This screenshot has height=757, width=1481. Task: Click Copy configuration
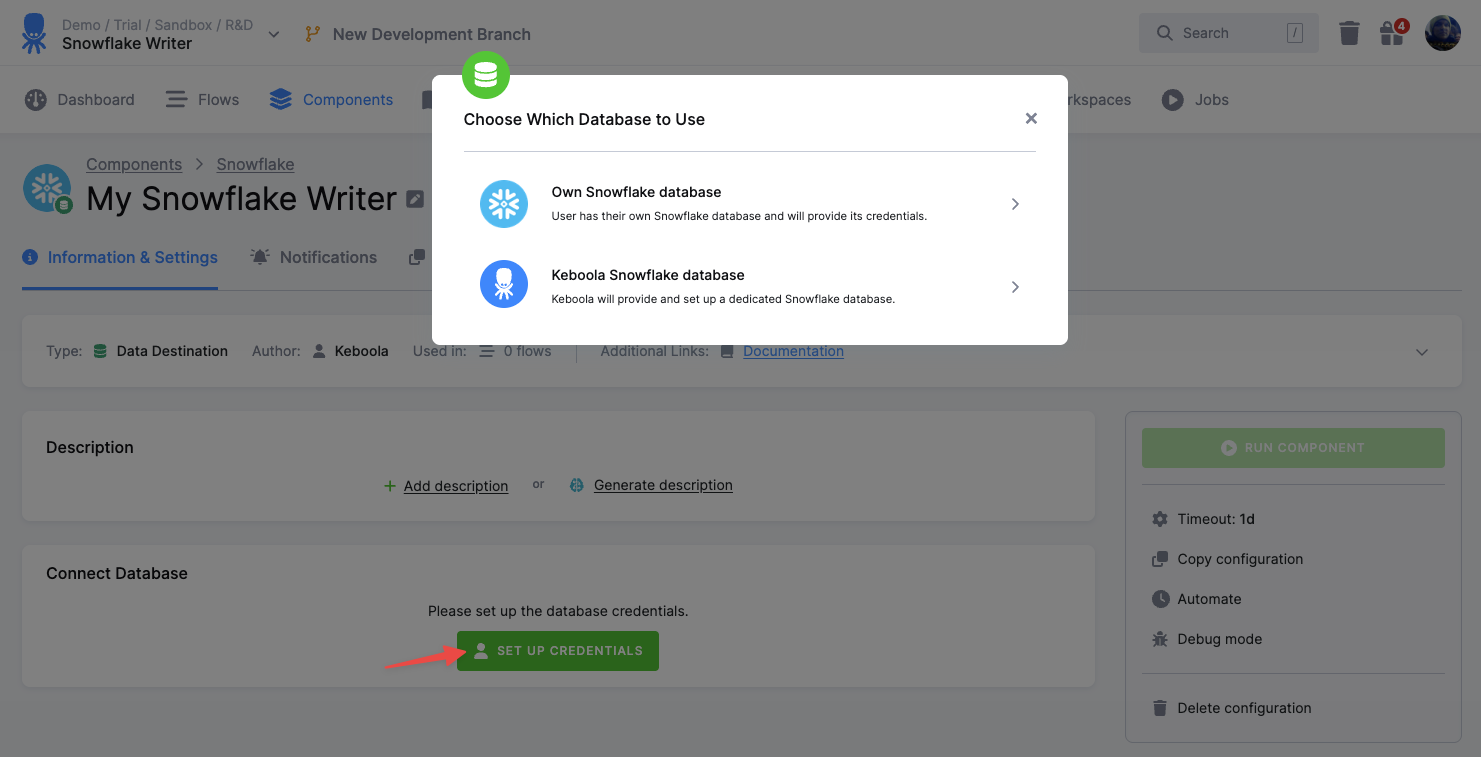1227,559
